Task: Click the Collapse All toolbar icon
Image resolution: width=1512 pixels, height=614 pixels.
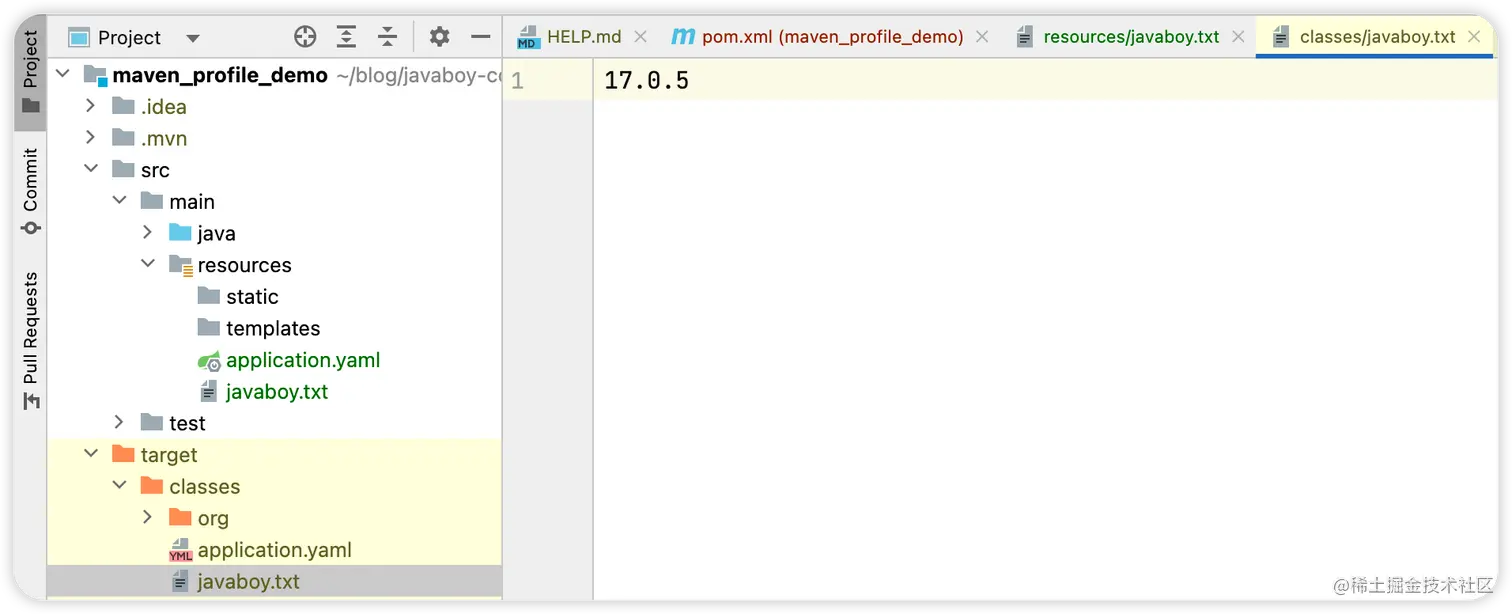Action: tap(388, 37)
